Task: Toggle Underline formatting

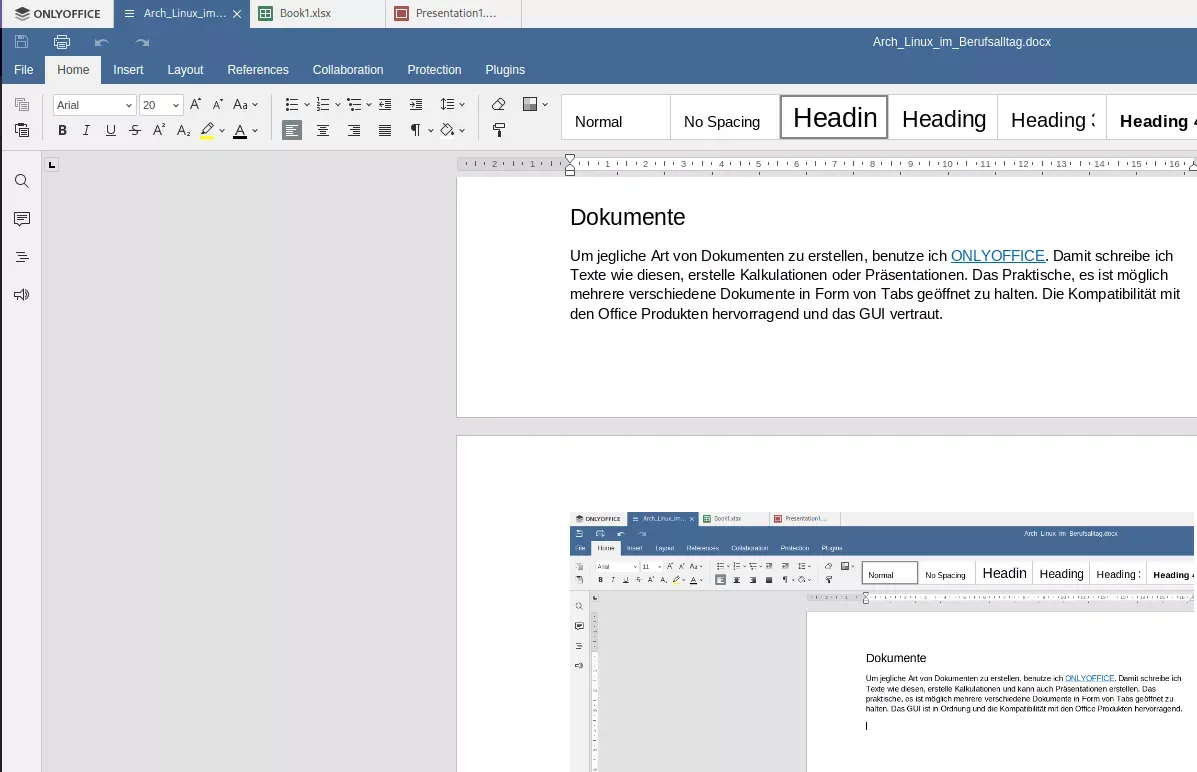Action: click(x=111, y=131)
